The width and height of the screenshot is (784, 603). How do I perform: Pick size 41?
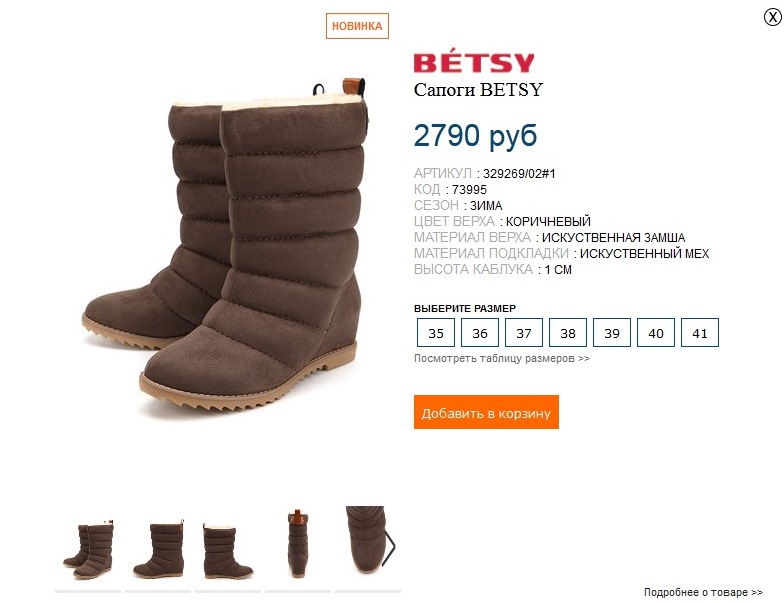point(700,332)
